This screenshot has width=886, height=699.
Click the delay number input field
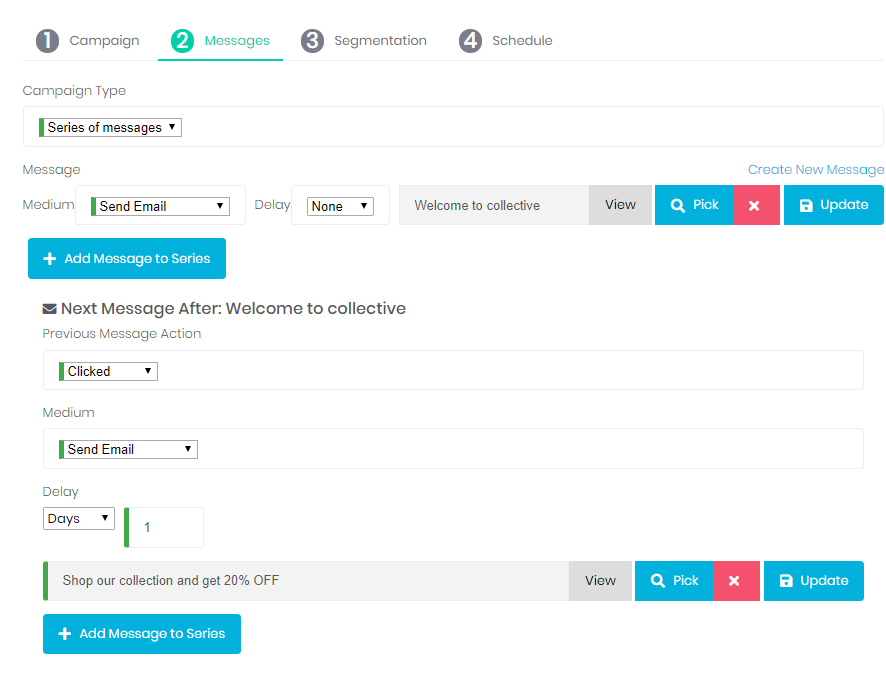pos(167,527)
